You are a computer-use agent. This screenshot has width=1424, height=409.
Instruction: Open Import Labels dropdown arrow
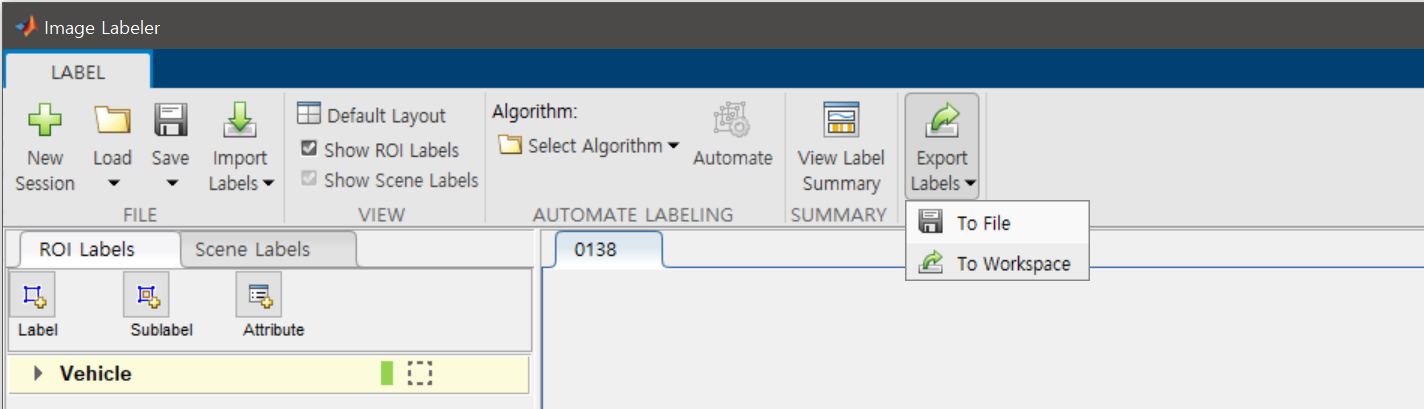click(268, 184)
